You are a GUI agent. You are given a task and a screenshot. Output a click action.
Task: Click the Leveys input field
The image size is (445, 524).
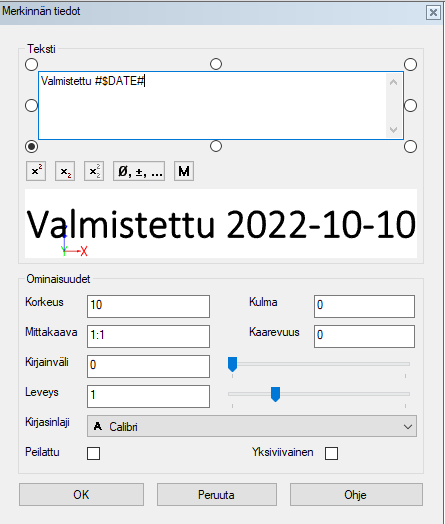point(148,396)
